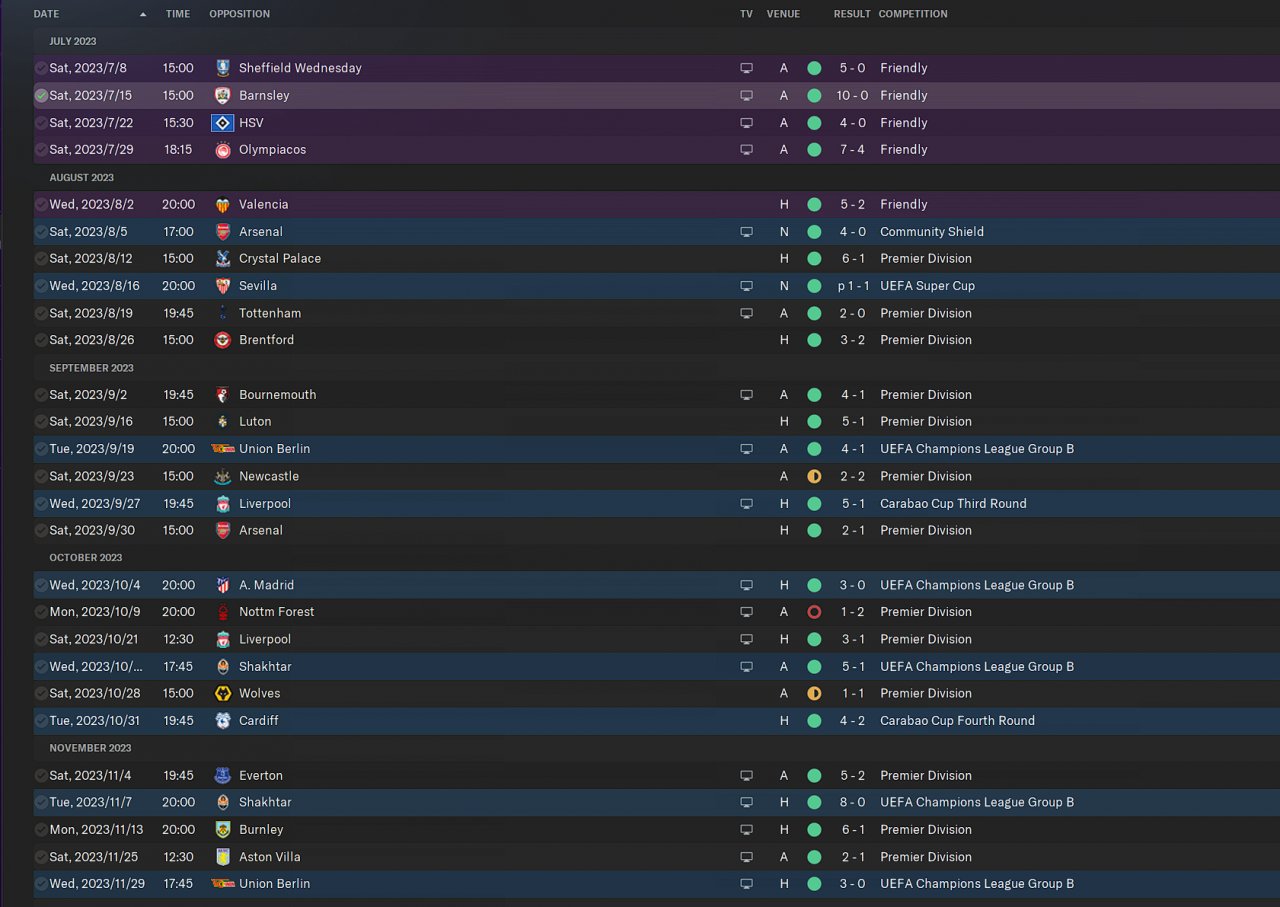This screenshot has width=1280, height=907.
Task: Collapse the October 2023 month group
Action: pos(86,558)
